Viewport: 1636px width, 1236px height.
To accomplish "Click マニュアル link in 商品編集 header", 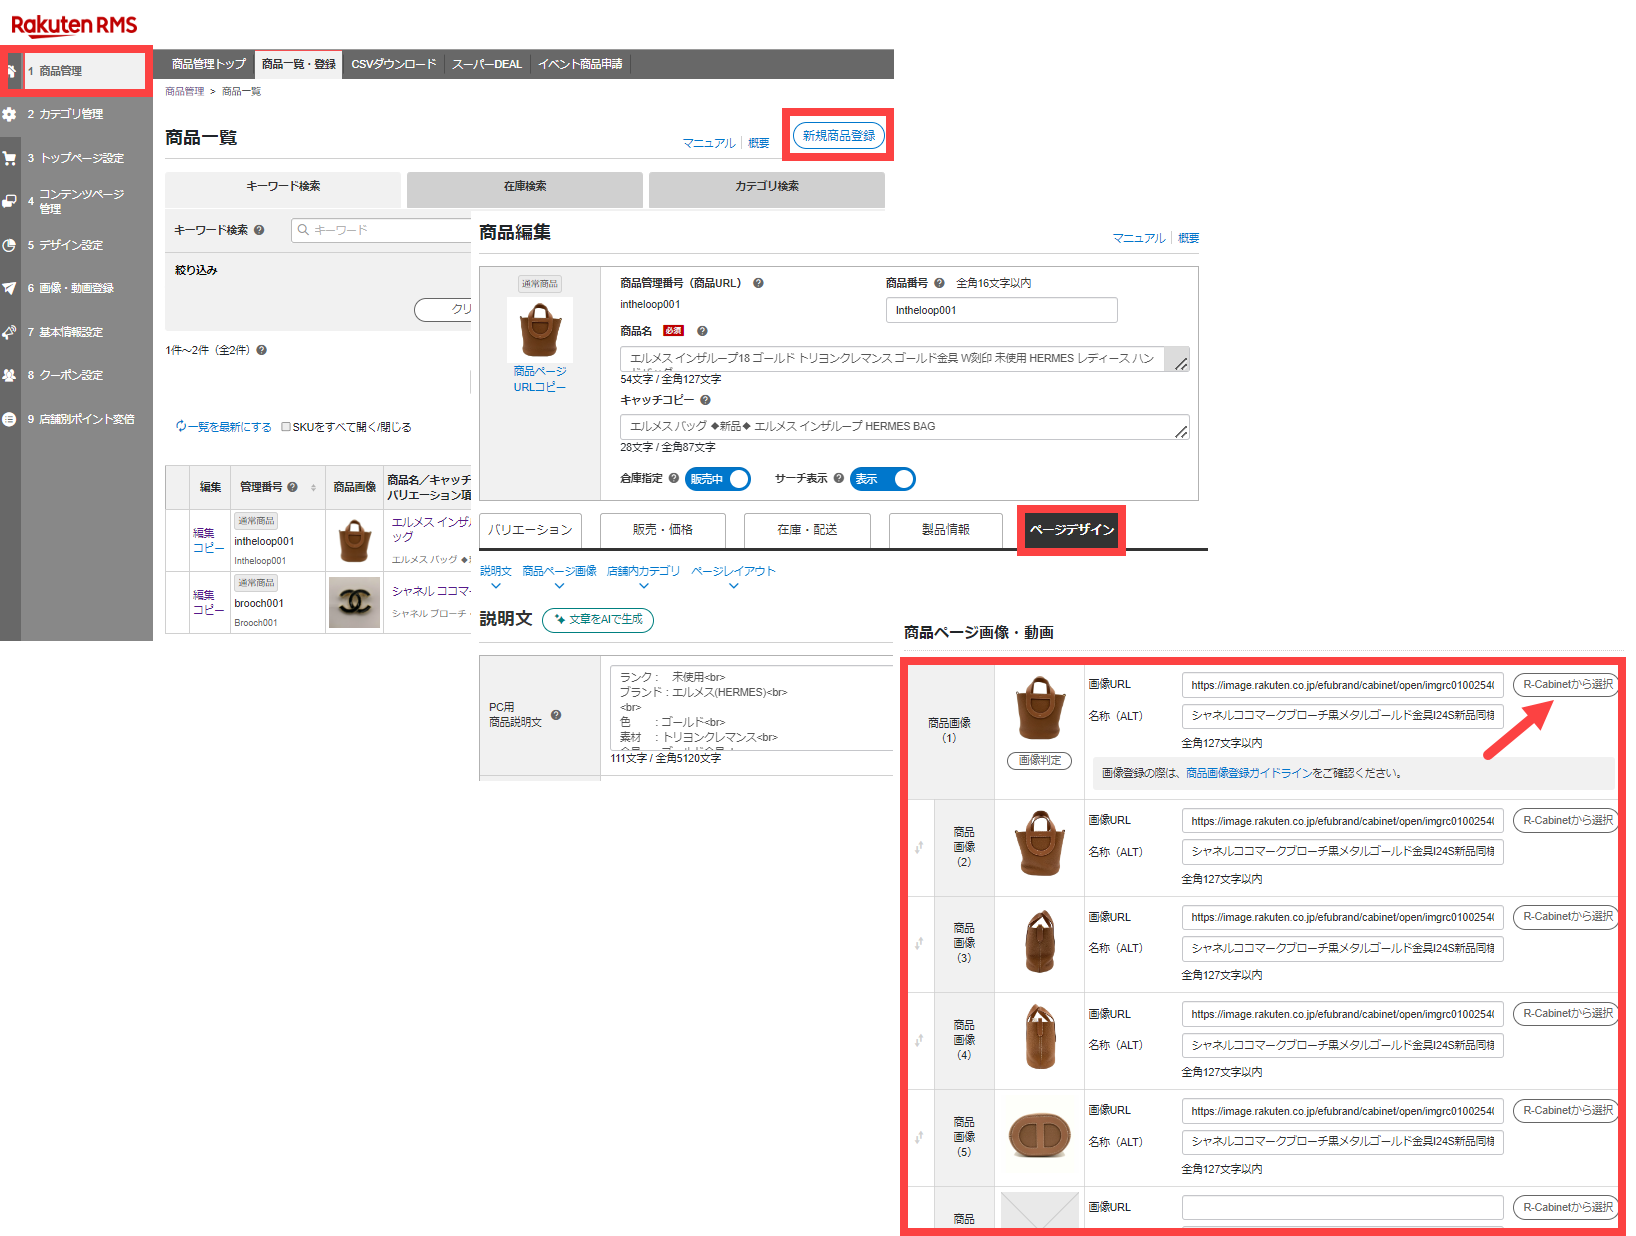I will click(x=1139, y=238).
